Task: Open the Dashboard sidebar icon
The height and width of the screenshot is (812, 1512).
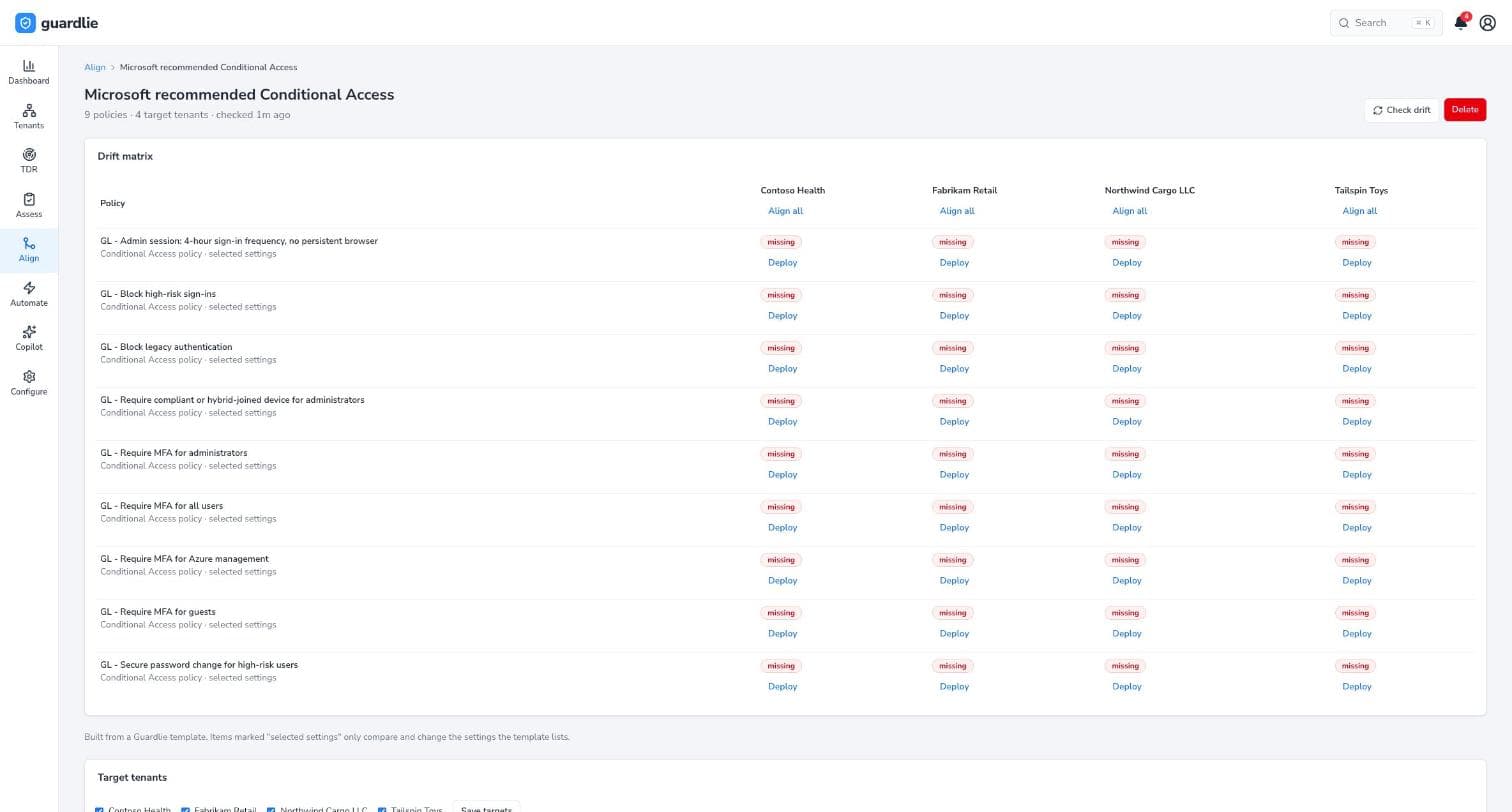Action: click(29, 72)
